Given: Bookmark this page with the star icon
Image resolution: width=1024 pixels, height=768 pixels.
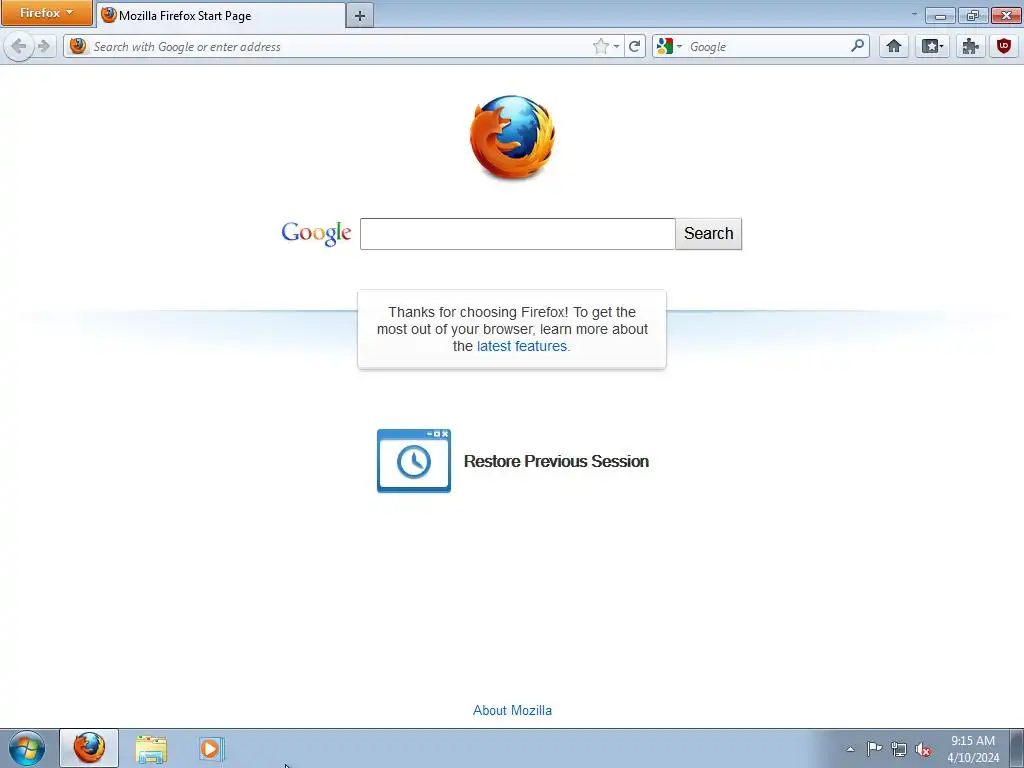Looking at the screenshot, I should click(x=600, y=46).
